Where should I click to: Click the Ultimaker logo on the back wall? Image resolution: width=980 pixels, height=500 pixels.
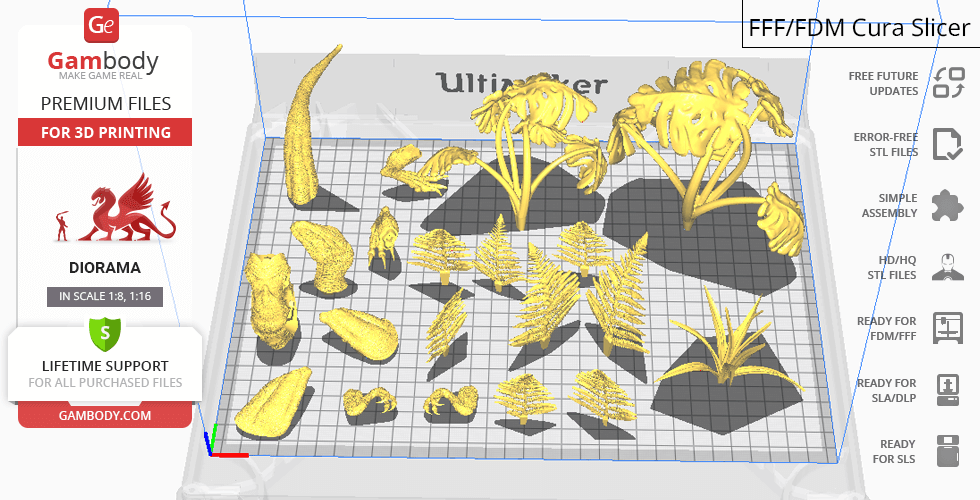(520, 82)
